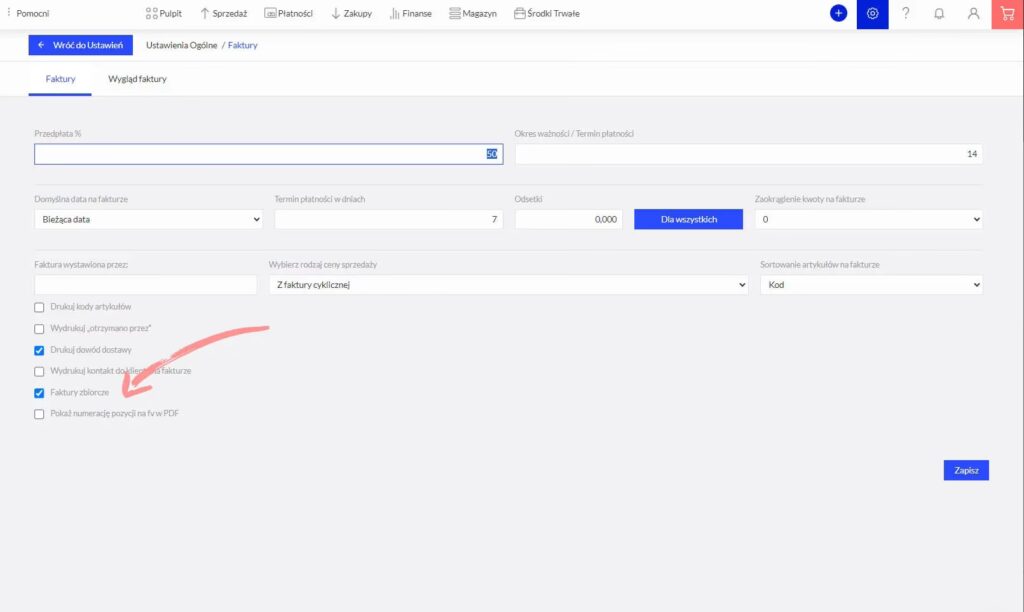
Task: Click the blue plus add icon
Action: pos(838,14)
